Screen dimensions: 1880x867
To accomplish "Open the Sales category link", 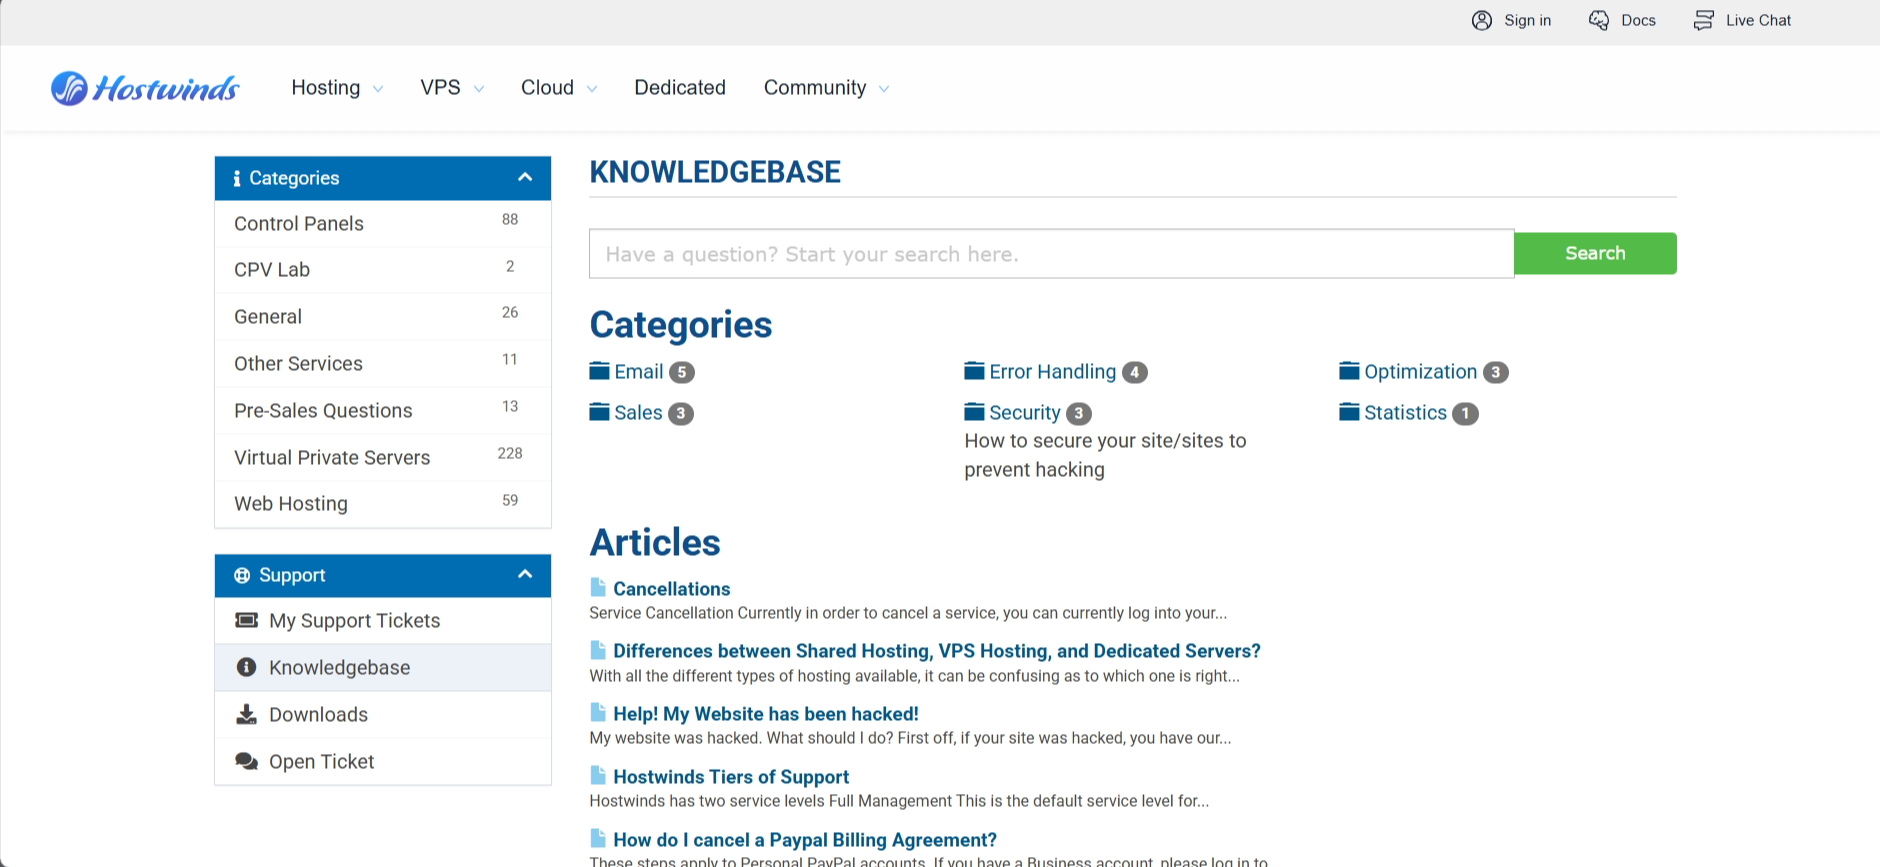I will pos(638,413).
